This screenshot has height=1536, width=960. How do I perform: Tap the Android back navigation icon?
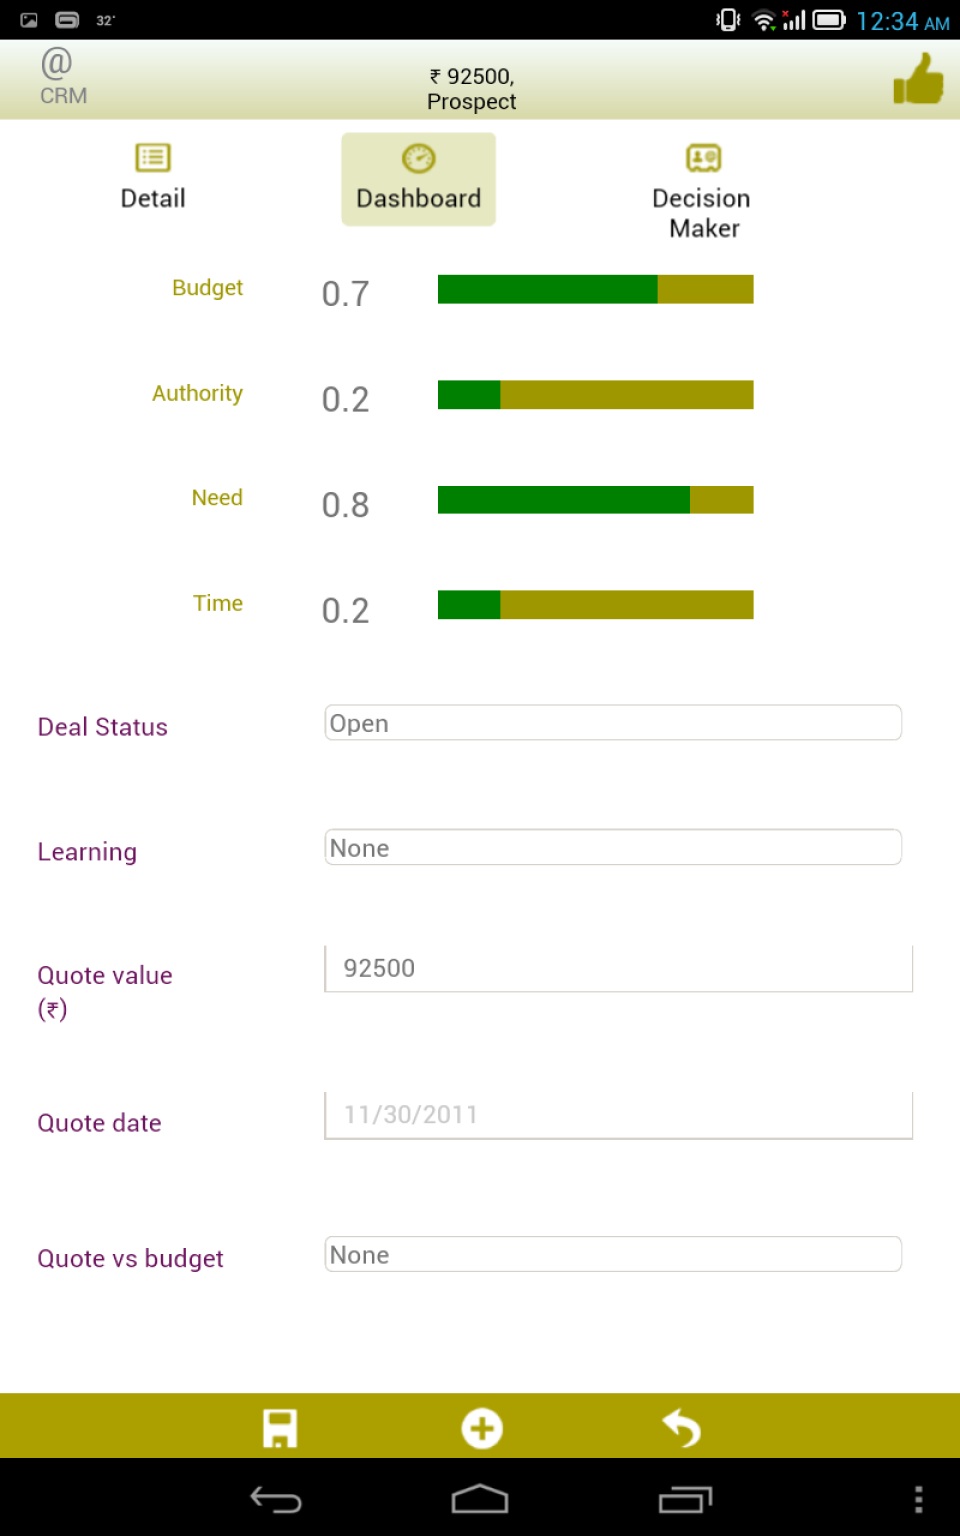coord(276,1499)
